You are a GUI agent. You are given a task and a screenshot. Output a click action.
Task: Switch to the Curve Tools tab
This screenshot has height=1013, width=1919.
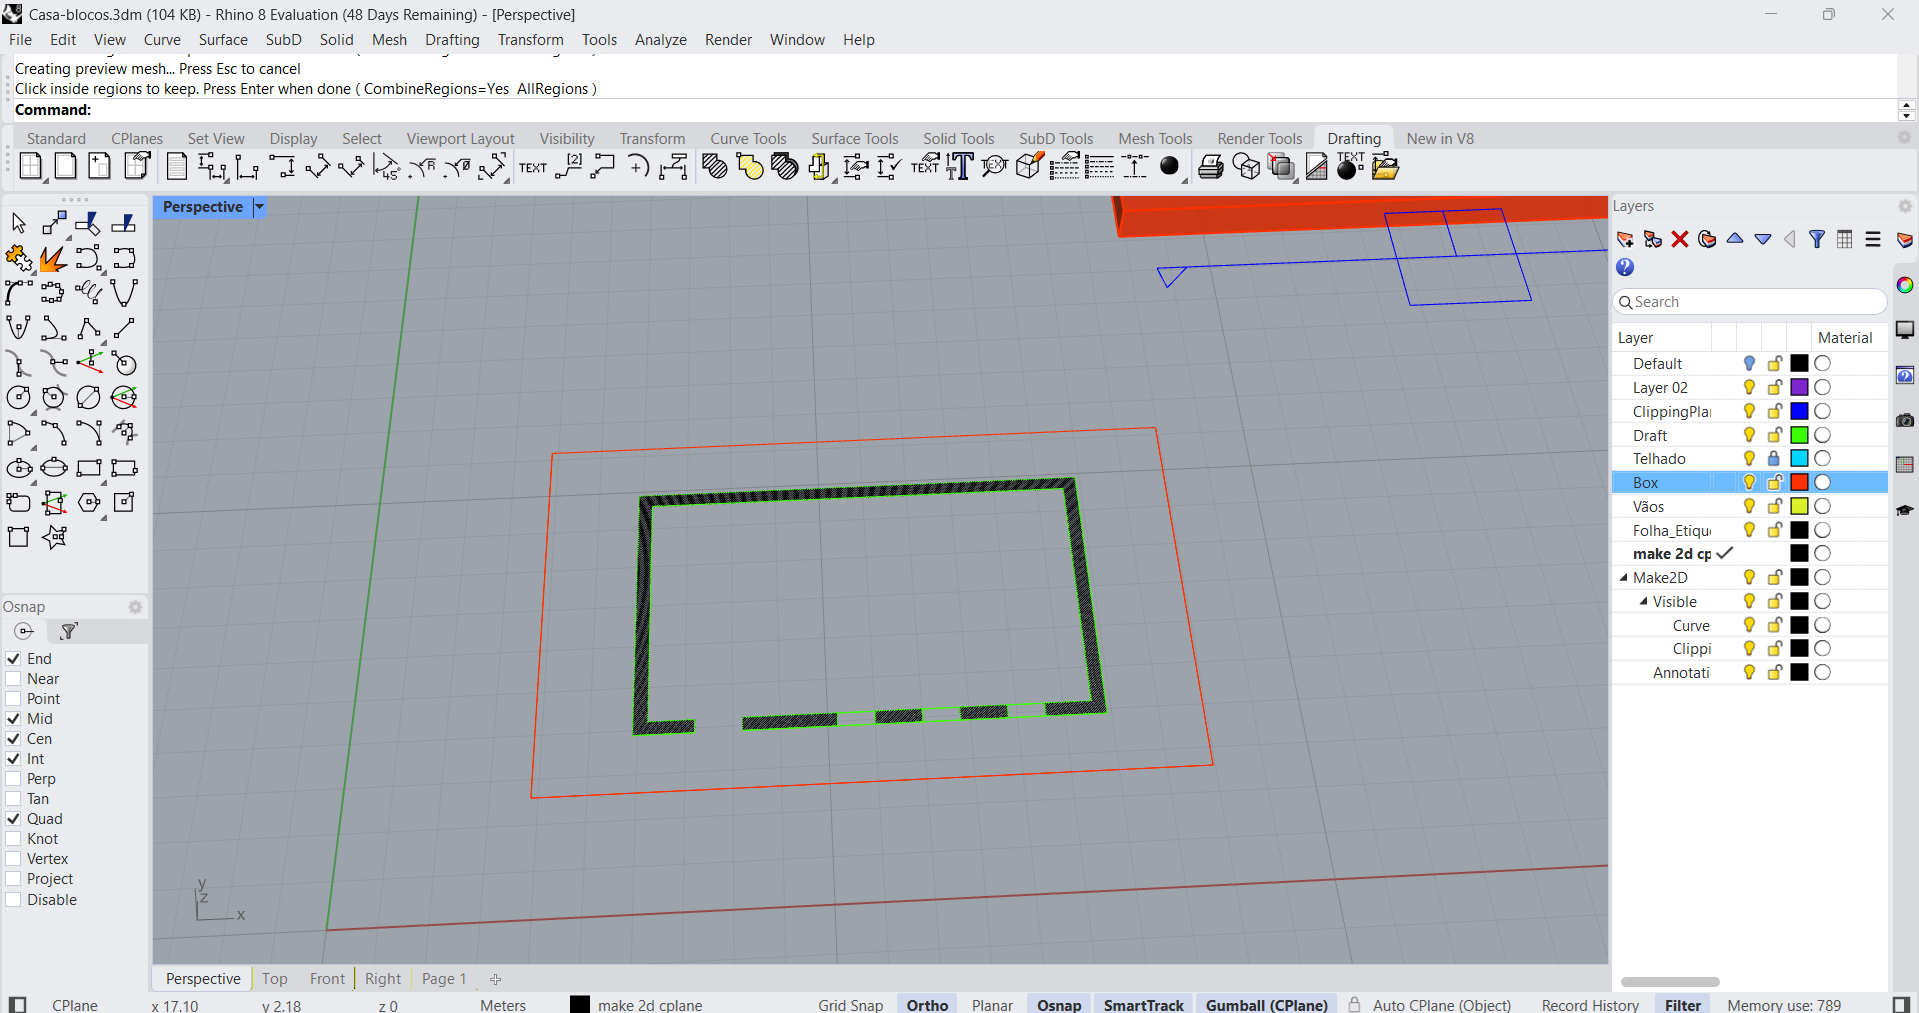tap(748, 139)
